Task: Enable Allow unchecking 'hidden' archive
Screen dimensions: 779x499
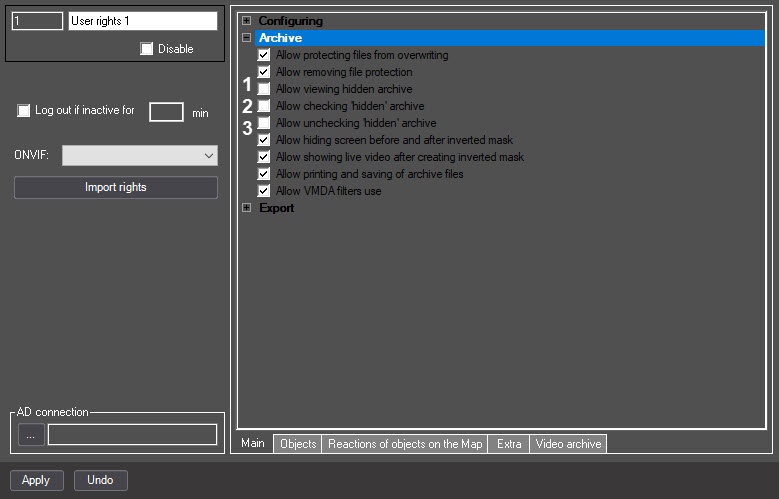Action: (x=264, y=123)
